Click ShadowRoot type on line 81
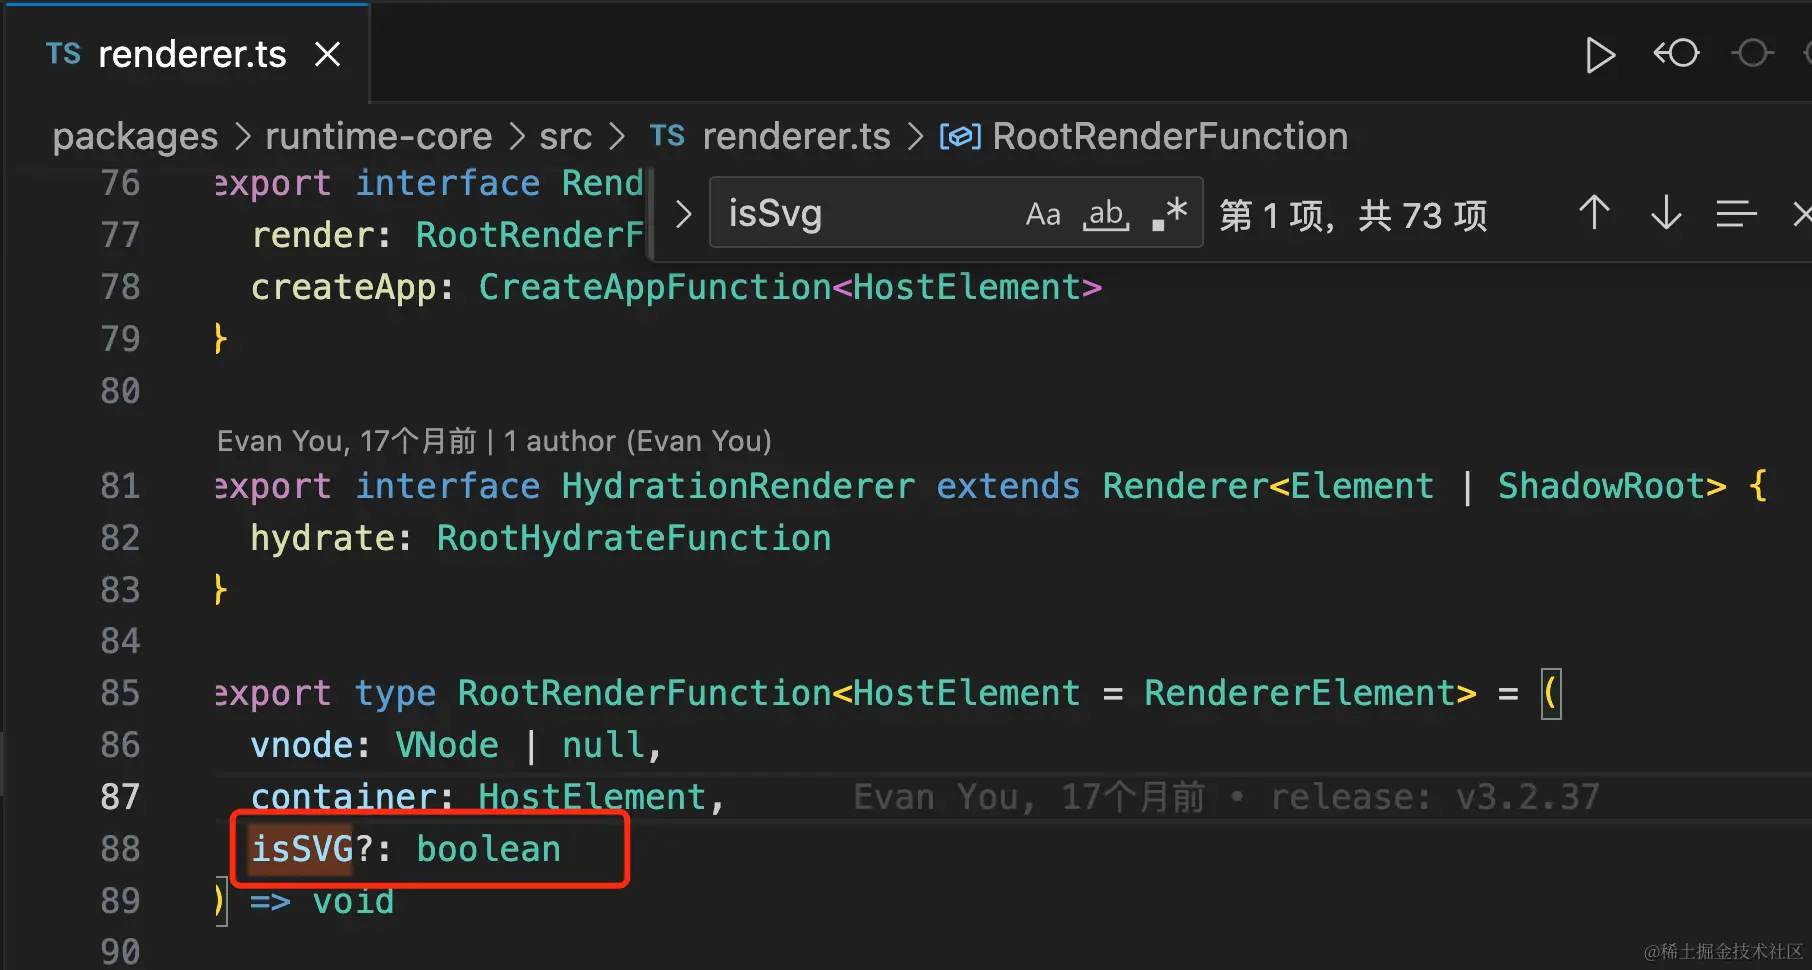The width and height of the screenshot is (1812, 970). tap(1601, 486)
